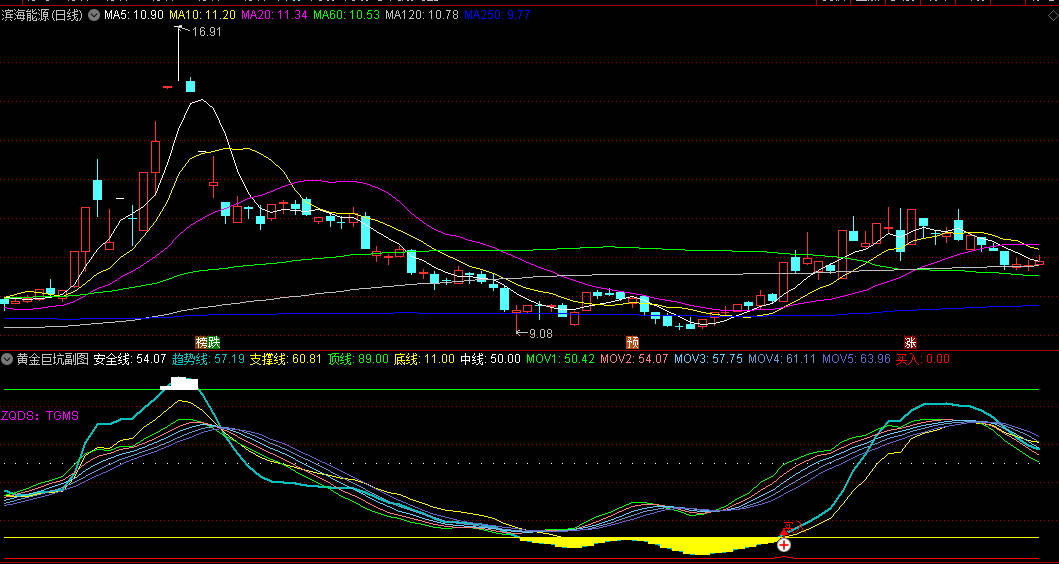Click the red plus buy signal icon
Image resolution: width=1059 pixels, height=564 pixels.
783,544
